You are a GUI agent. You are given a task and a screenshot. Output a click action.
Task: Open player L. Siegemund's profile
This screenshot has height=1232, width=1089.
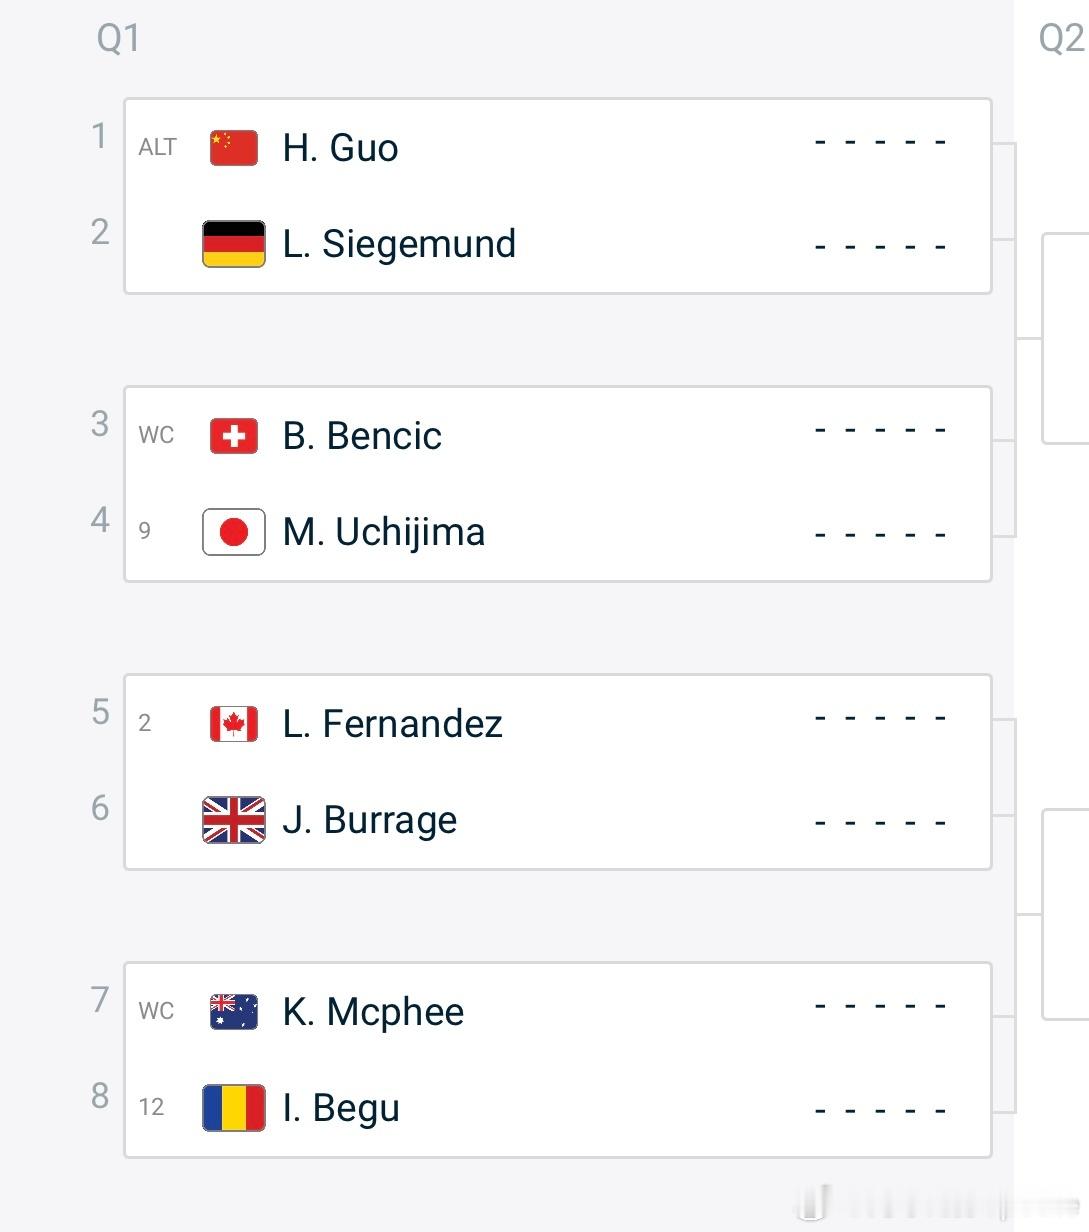pos(399,244)
